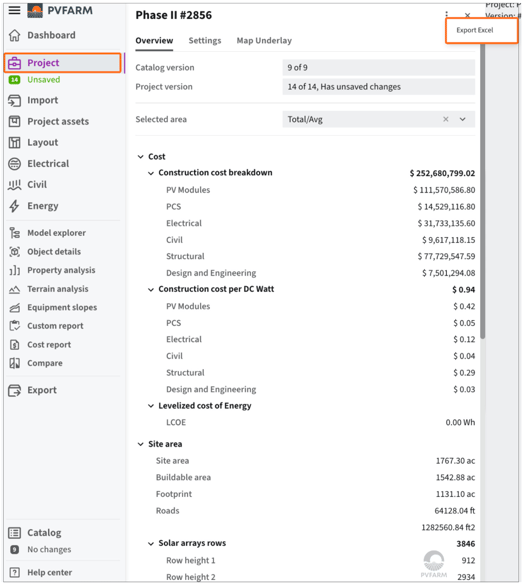Screen dimensions: 524x585
Task: Open the hamburger menu icon
Action: tap(14, 10)
